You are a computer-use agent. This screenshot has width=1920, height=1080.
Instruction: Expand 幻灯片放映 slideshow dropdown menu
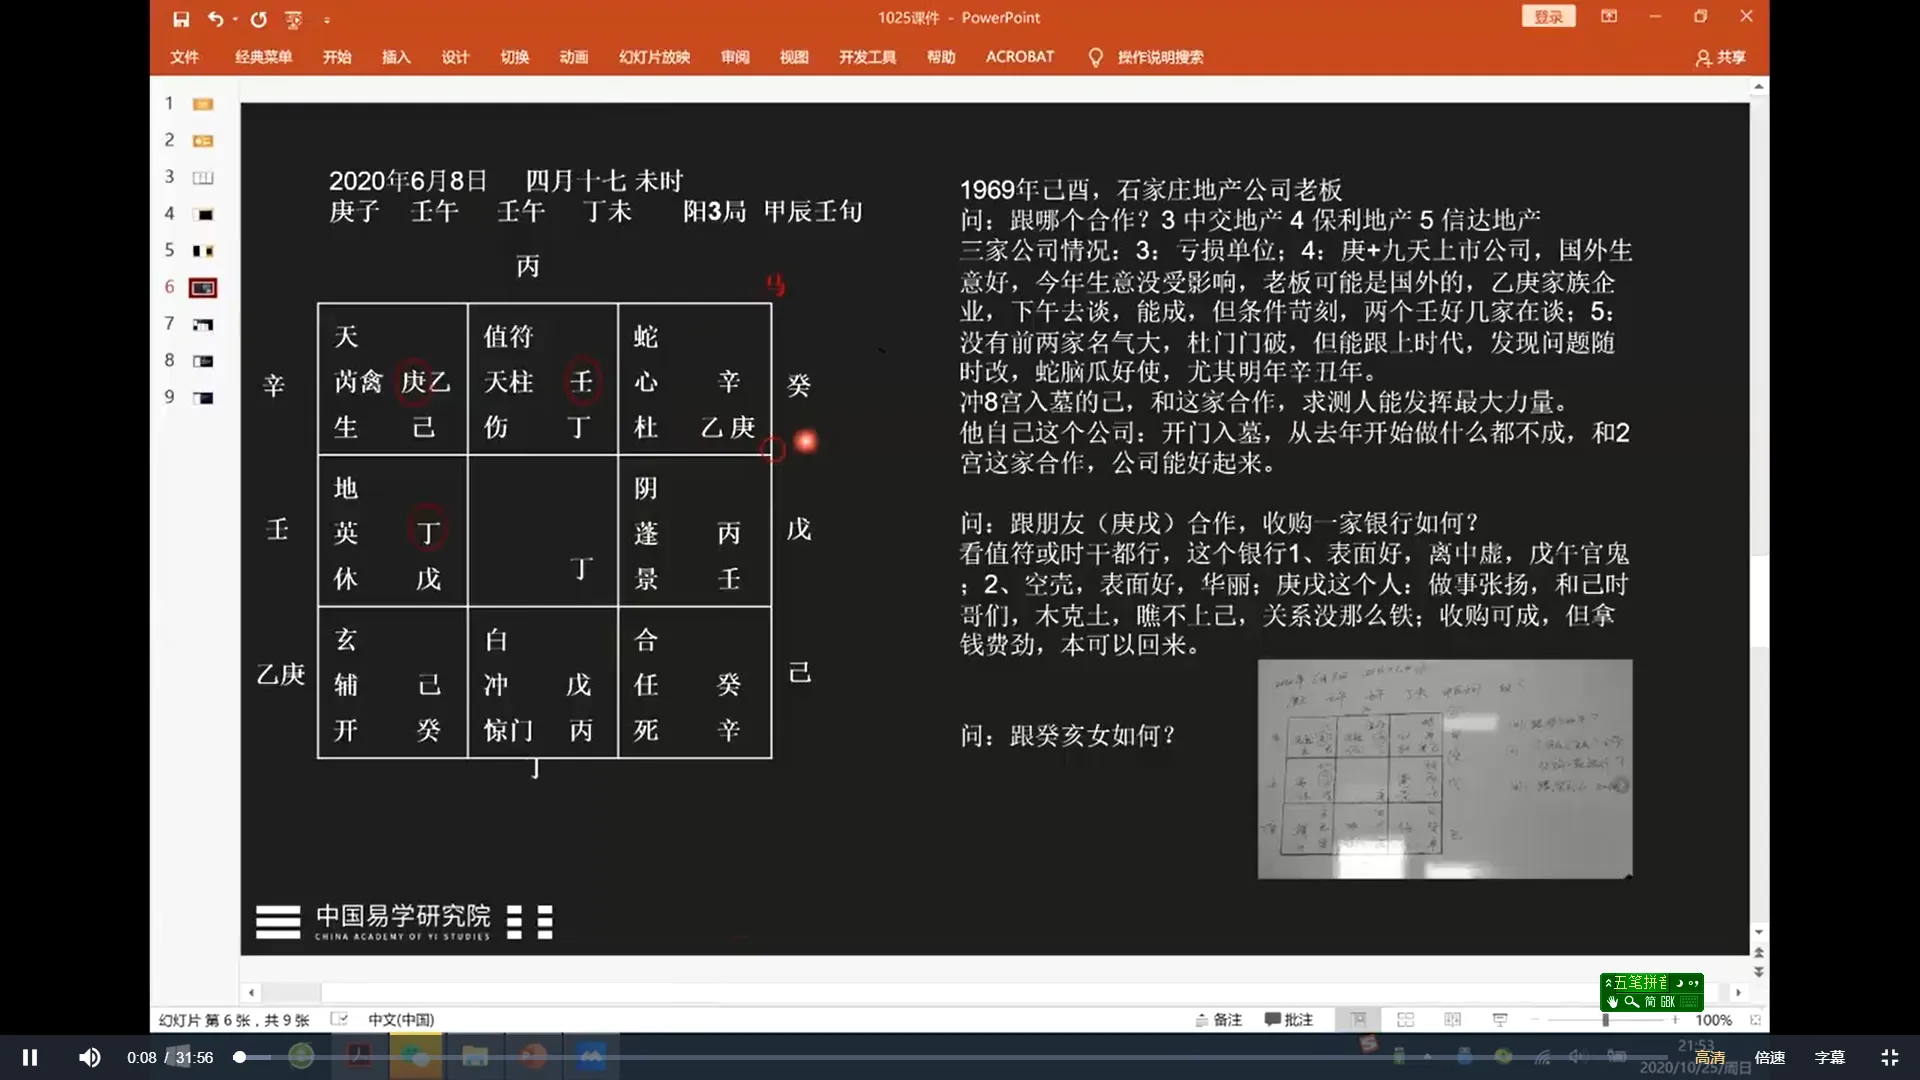tap(654, 57)
